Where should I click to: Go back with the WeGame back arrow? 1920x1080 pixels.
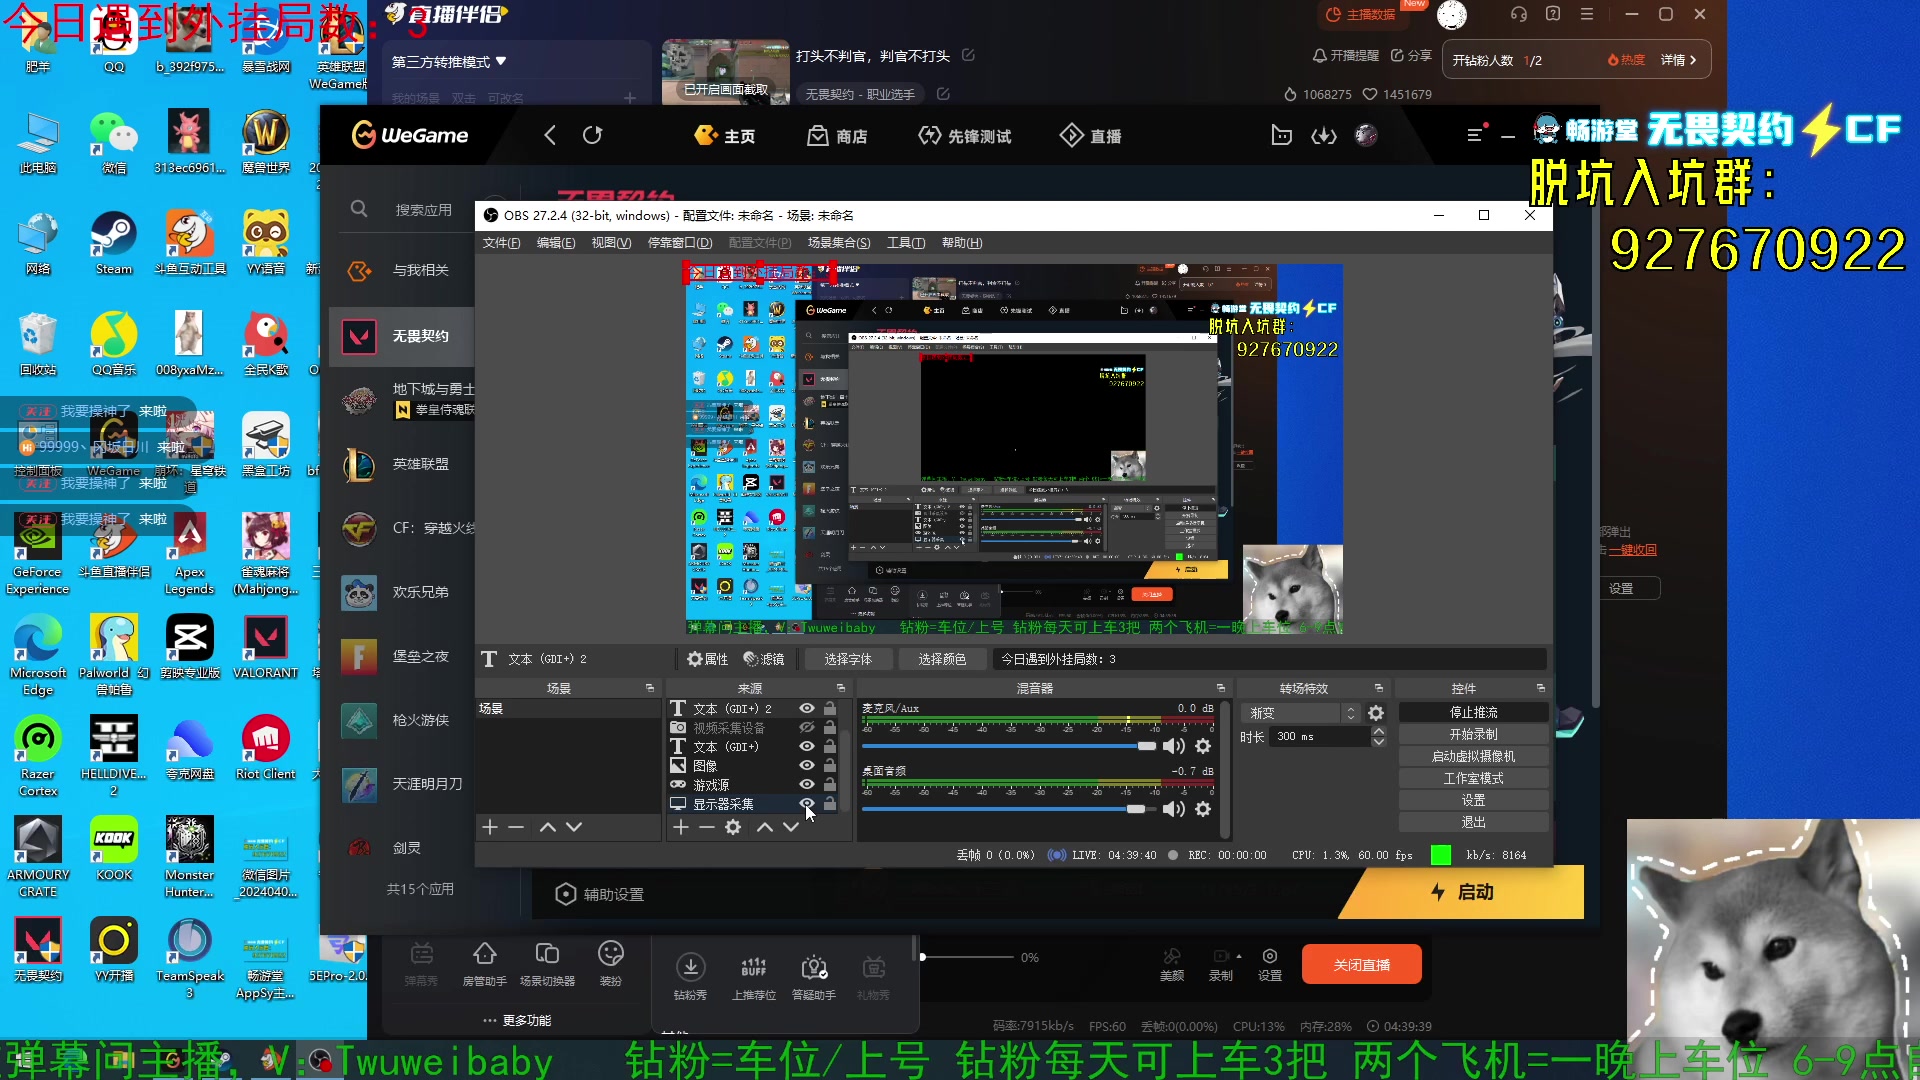tap(549, 135)
